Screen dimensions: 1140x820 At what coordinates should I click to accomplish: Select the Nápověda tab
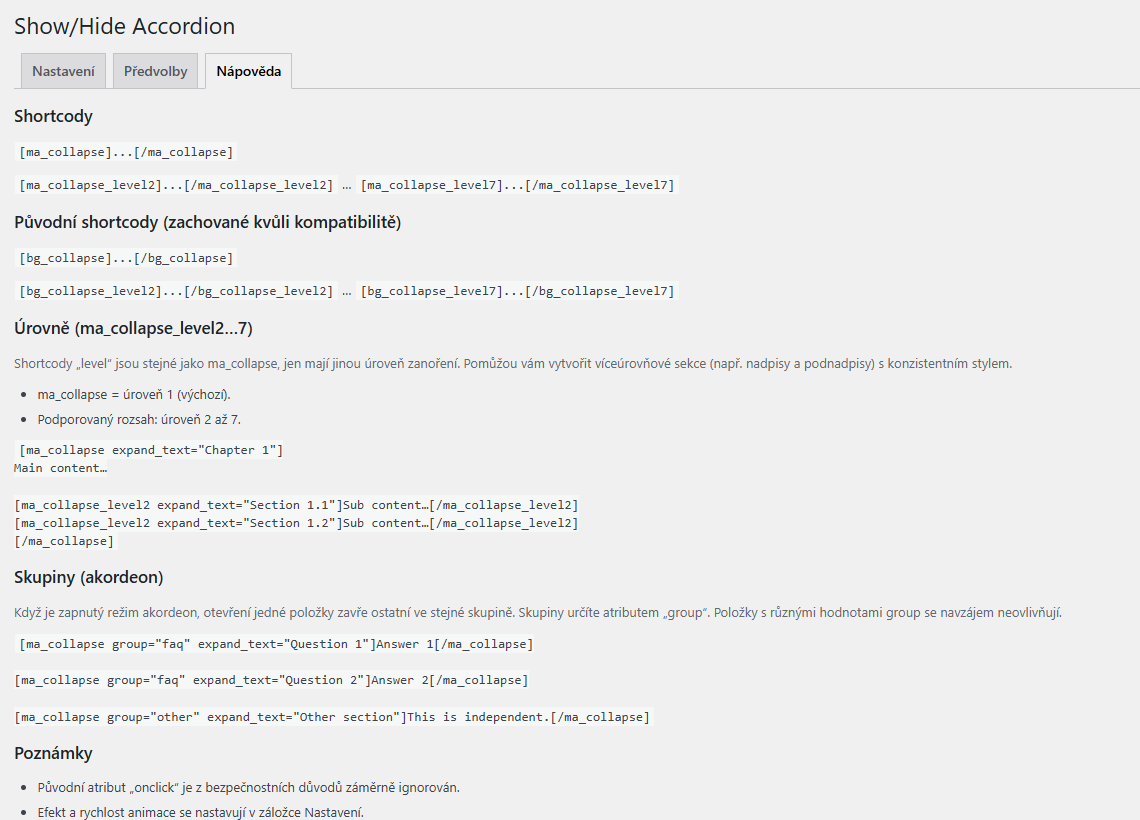click(247, 70)
